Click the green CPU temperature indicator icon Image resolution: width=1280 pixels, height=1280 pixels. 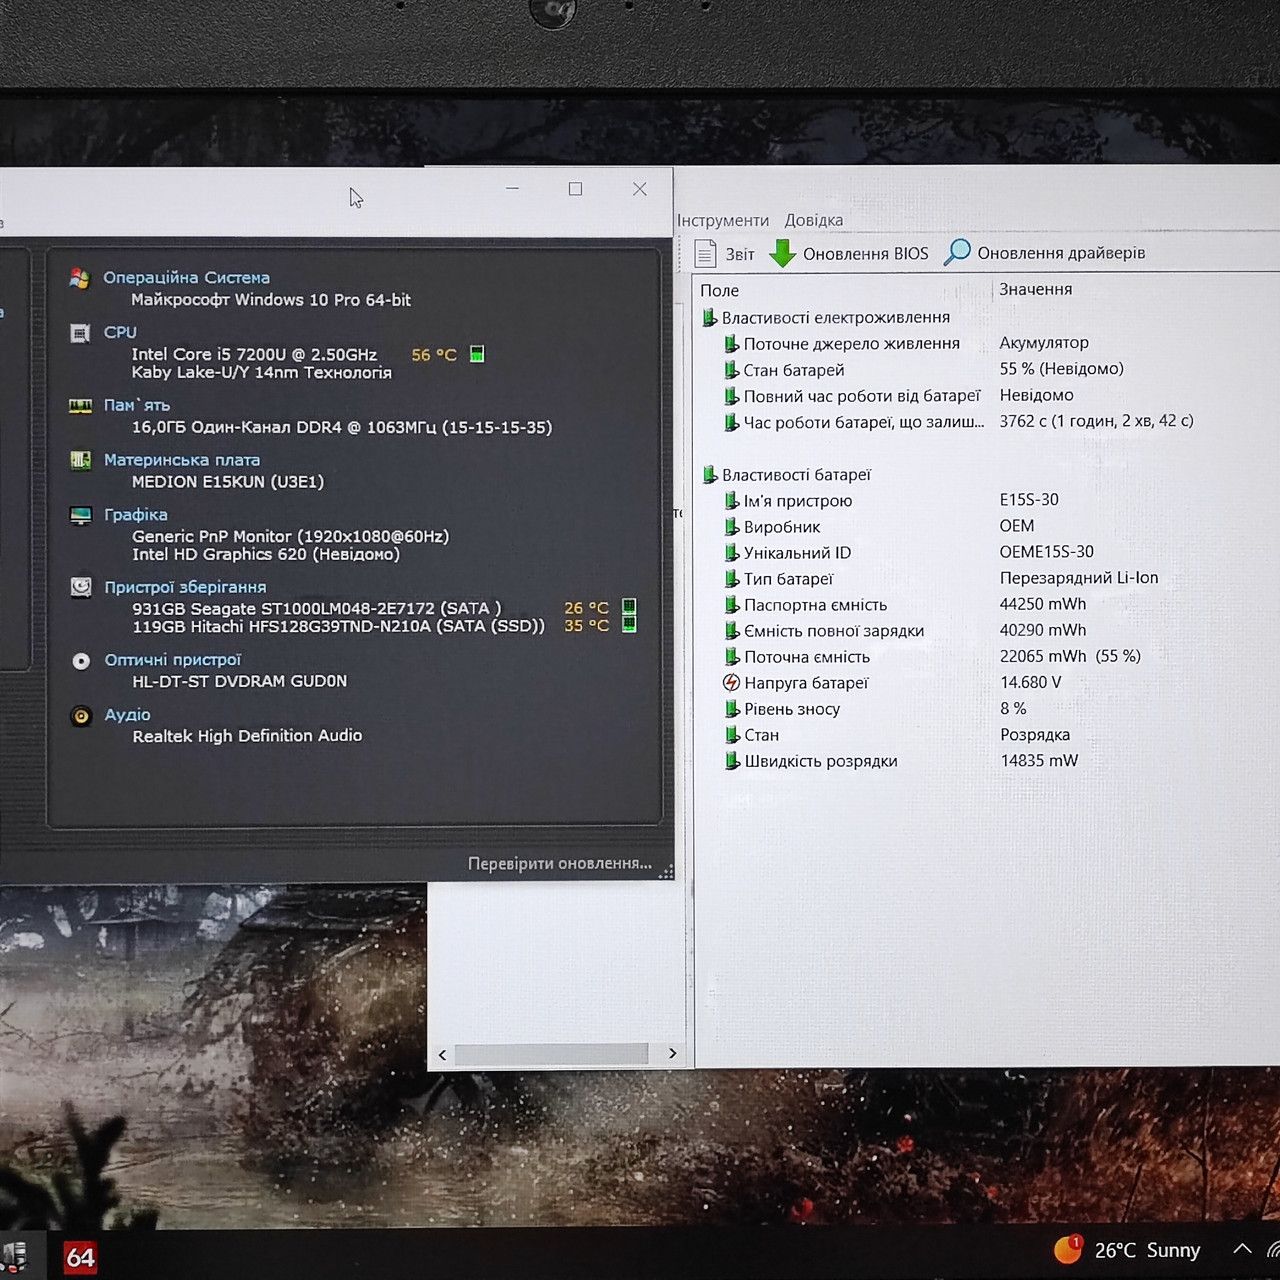(477, 354)
